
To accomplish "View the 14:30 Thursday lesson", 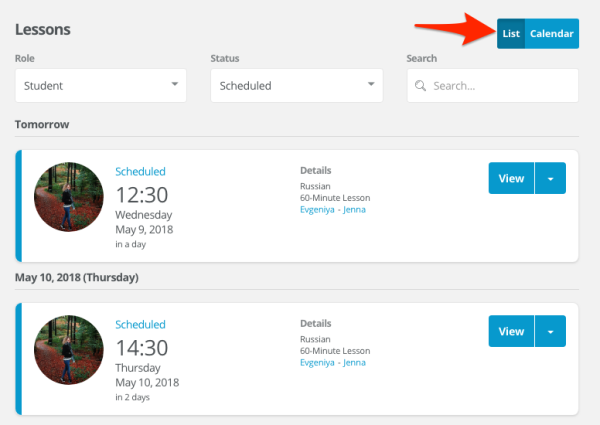I will tap(511, 331).
